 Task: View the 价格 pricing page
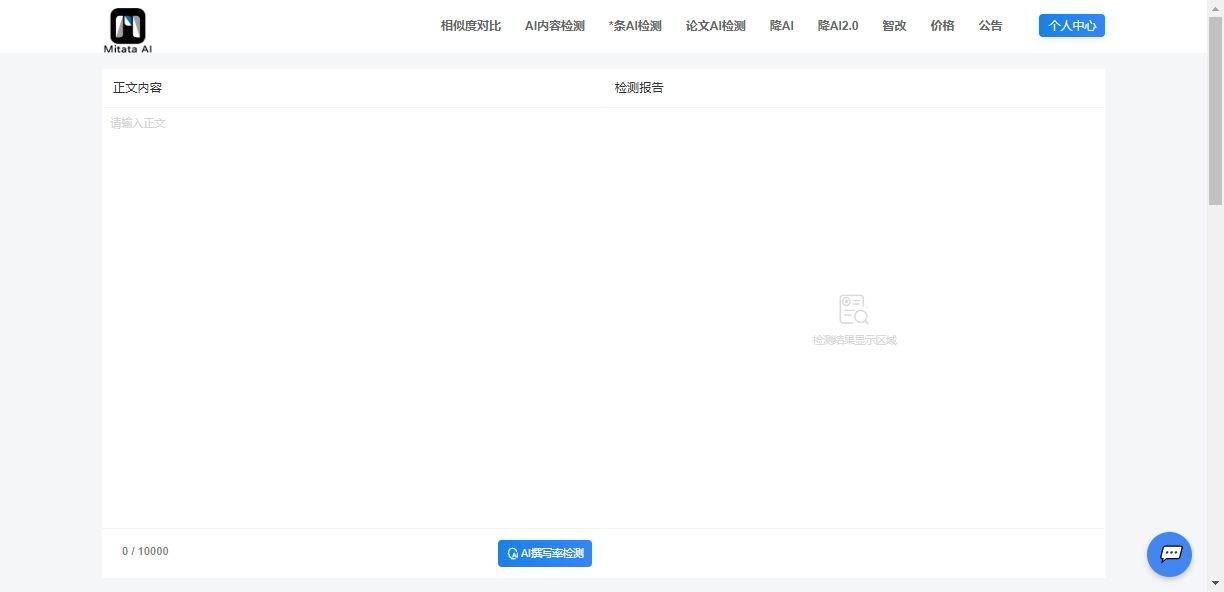point(941,25)
